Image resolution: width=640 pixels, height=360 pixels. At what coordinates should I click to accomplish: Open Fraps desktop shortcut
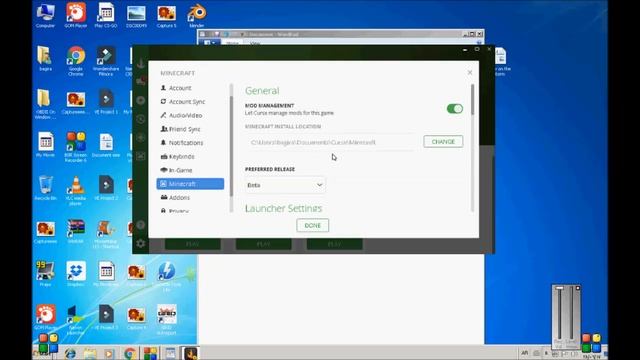coord(45,274)
